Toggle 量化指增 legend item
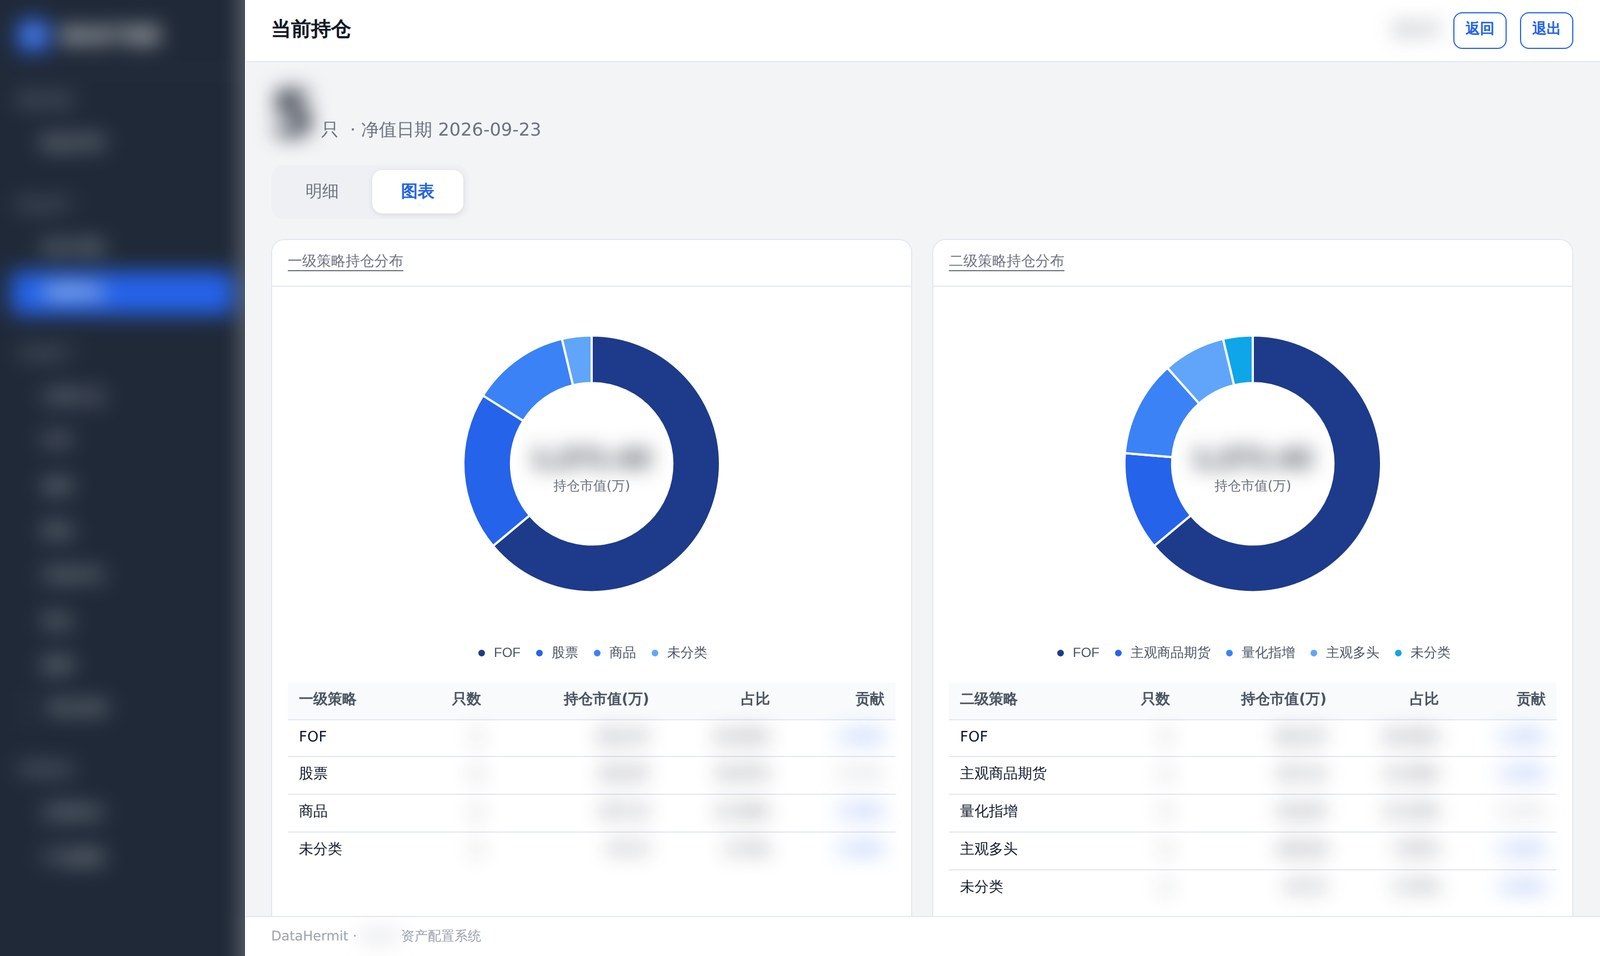This screenshot has width=1600, height=956. point(1260,653)
